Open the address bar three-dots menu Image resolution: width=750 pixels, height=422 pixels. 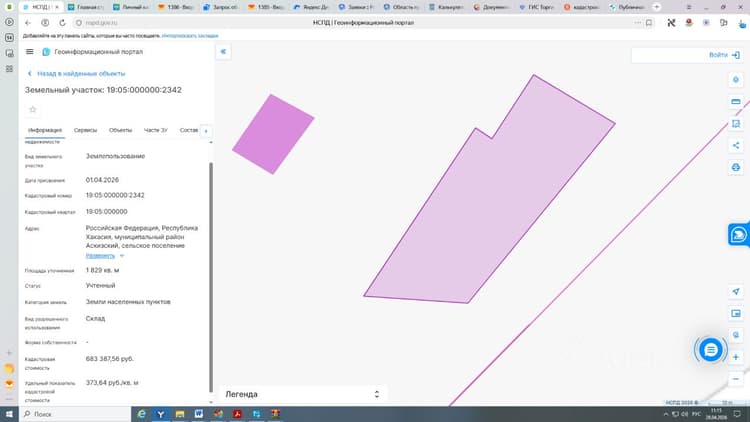(x=637, y=22)
